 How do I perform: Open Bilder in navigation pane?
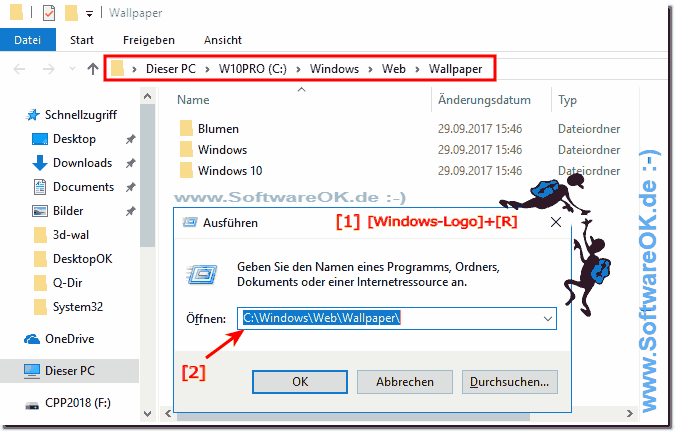click(x=68, y=211)
